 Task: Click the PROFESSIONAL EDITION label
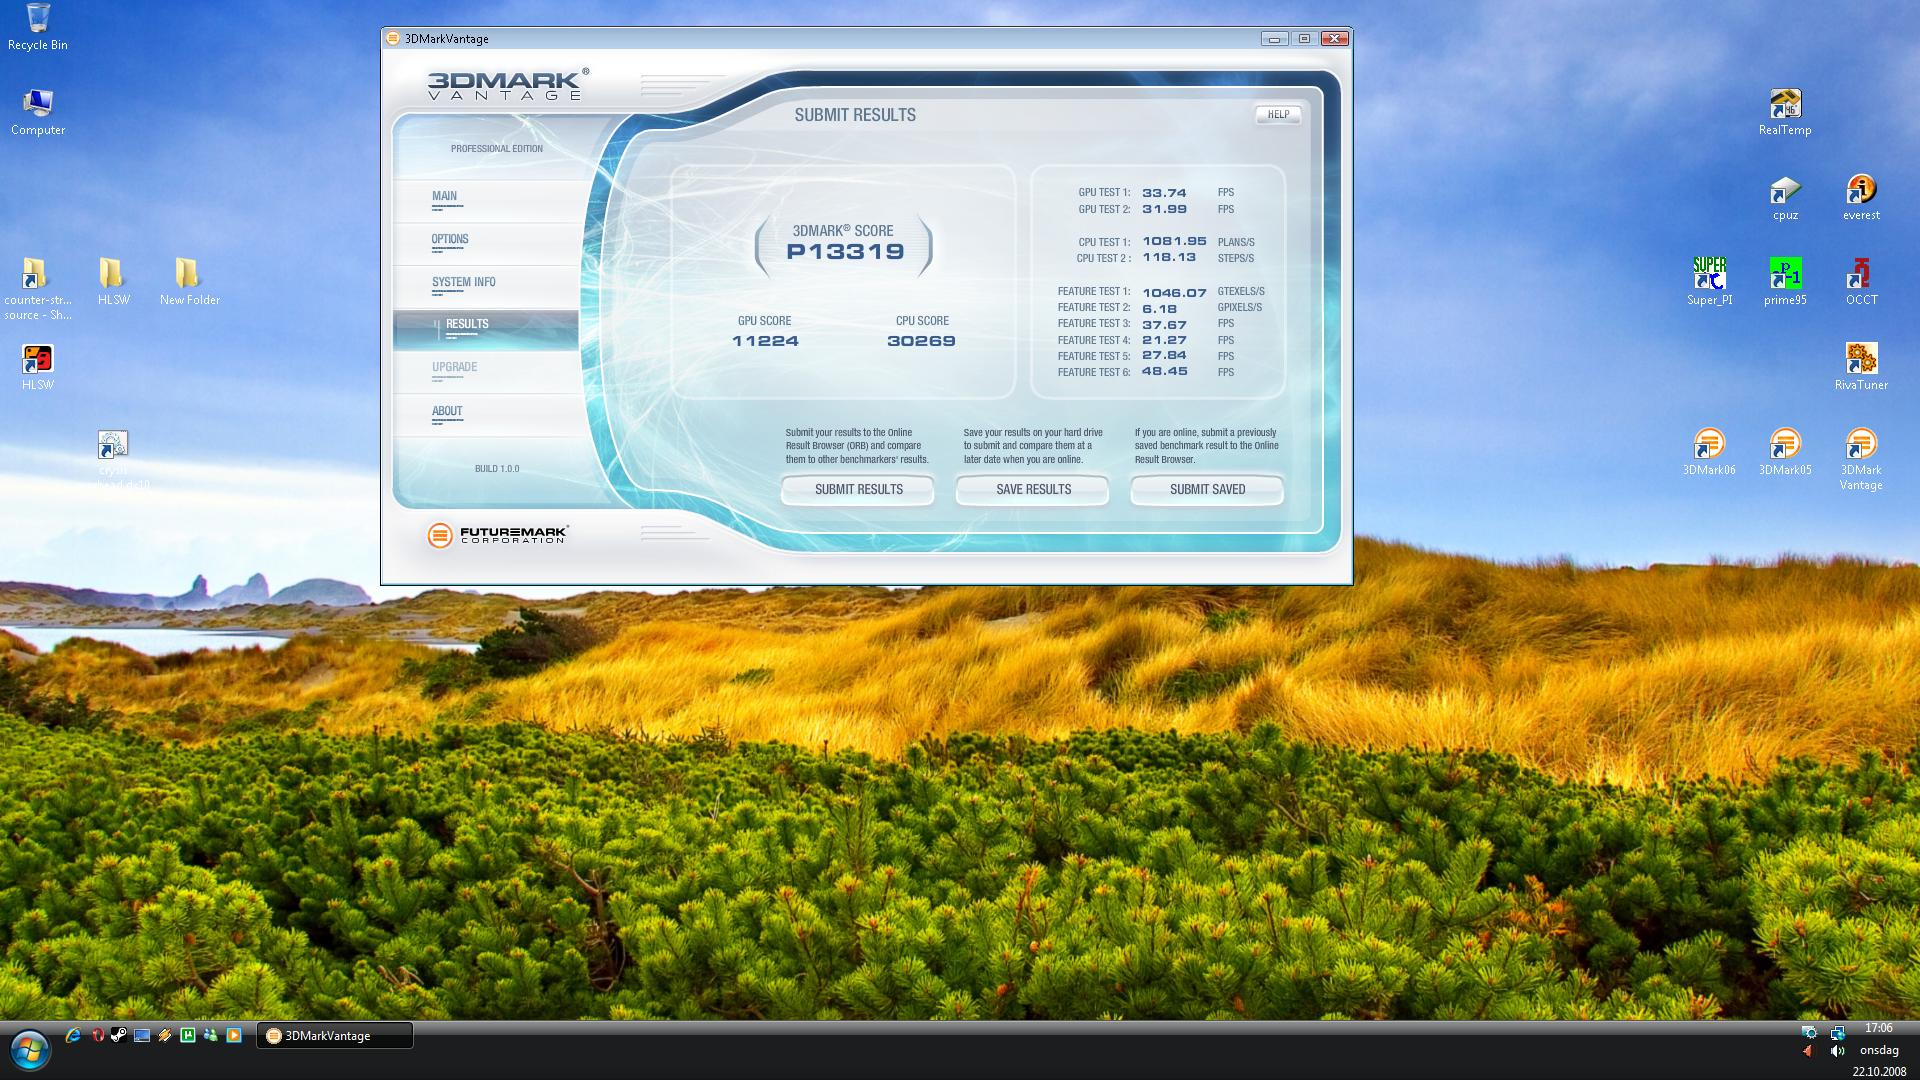click(496, 149)
